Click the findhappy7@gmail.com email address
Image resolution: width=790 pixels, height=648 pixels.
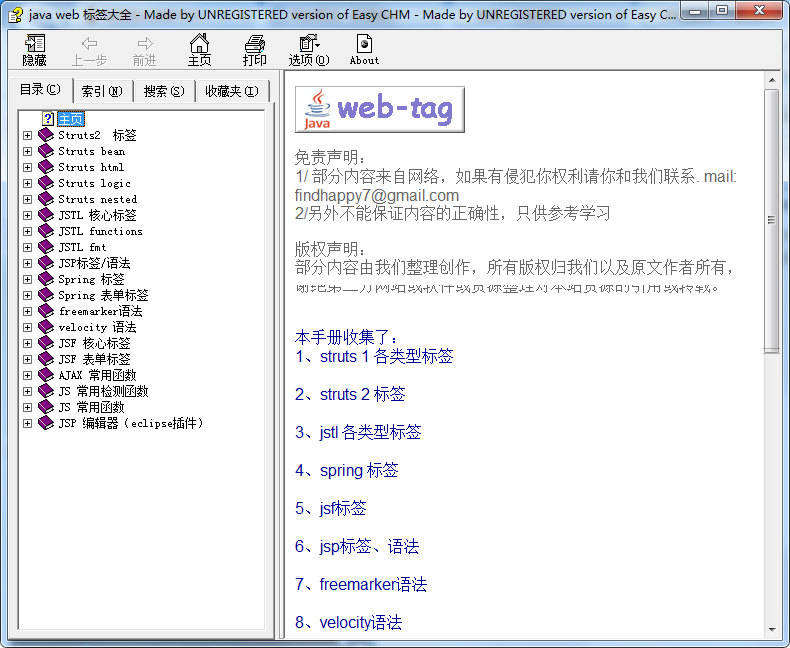[x=377, y=195]
